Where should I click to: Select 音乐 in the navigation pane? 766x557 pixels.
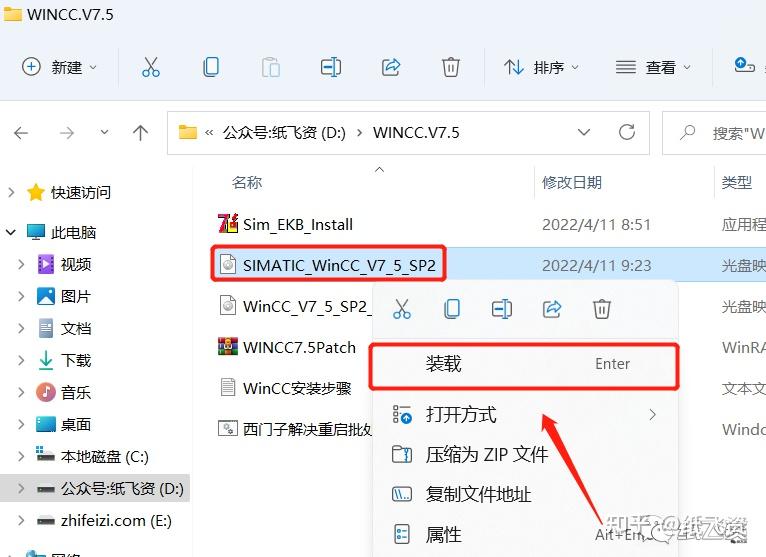(x=75, y=392)
